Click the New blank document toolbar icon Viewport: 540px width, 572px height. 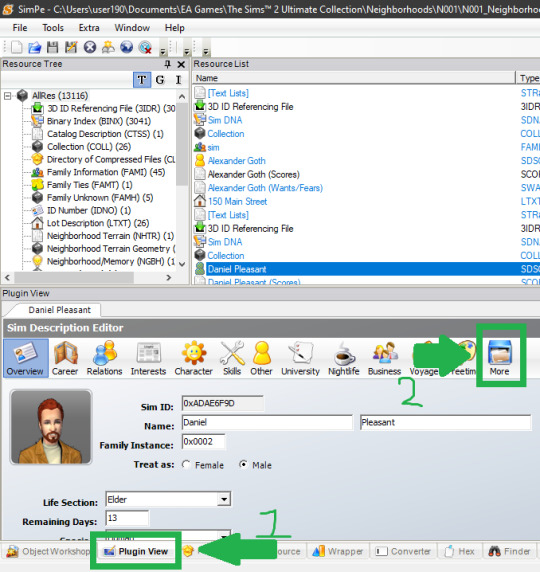(x=16, y=47)
